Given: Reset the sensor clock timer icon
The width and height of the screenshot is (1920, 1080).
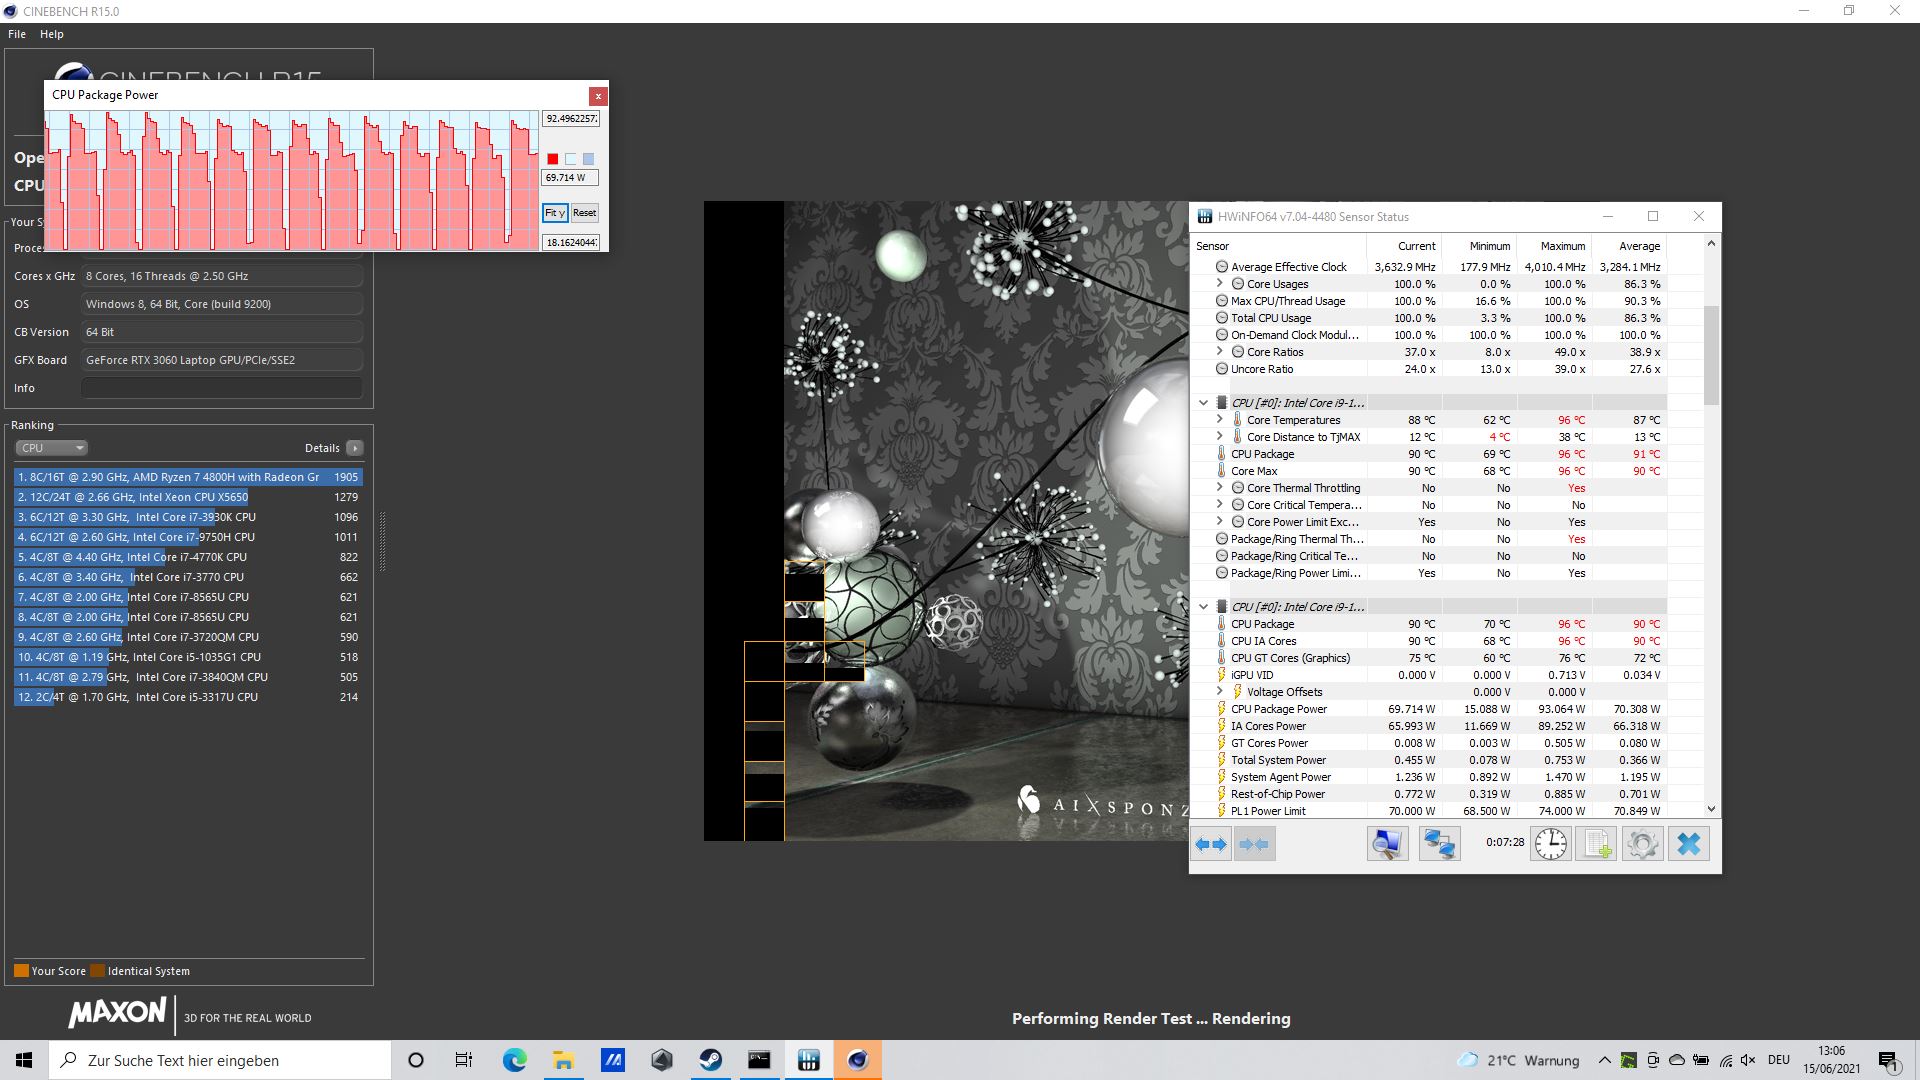Looking at the screenshot, I should pyautogui.click(x=1551, y=844).
